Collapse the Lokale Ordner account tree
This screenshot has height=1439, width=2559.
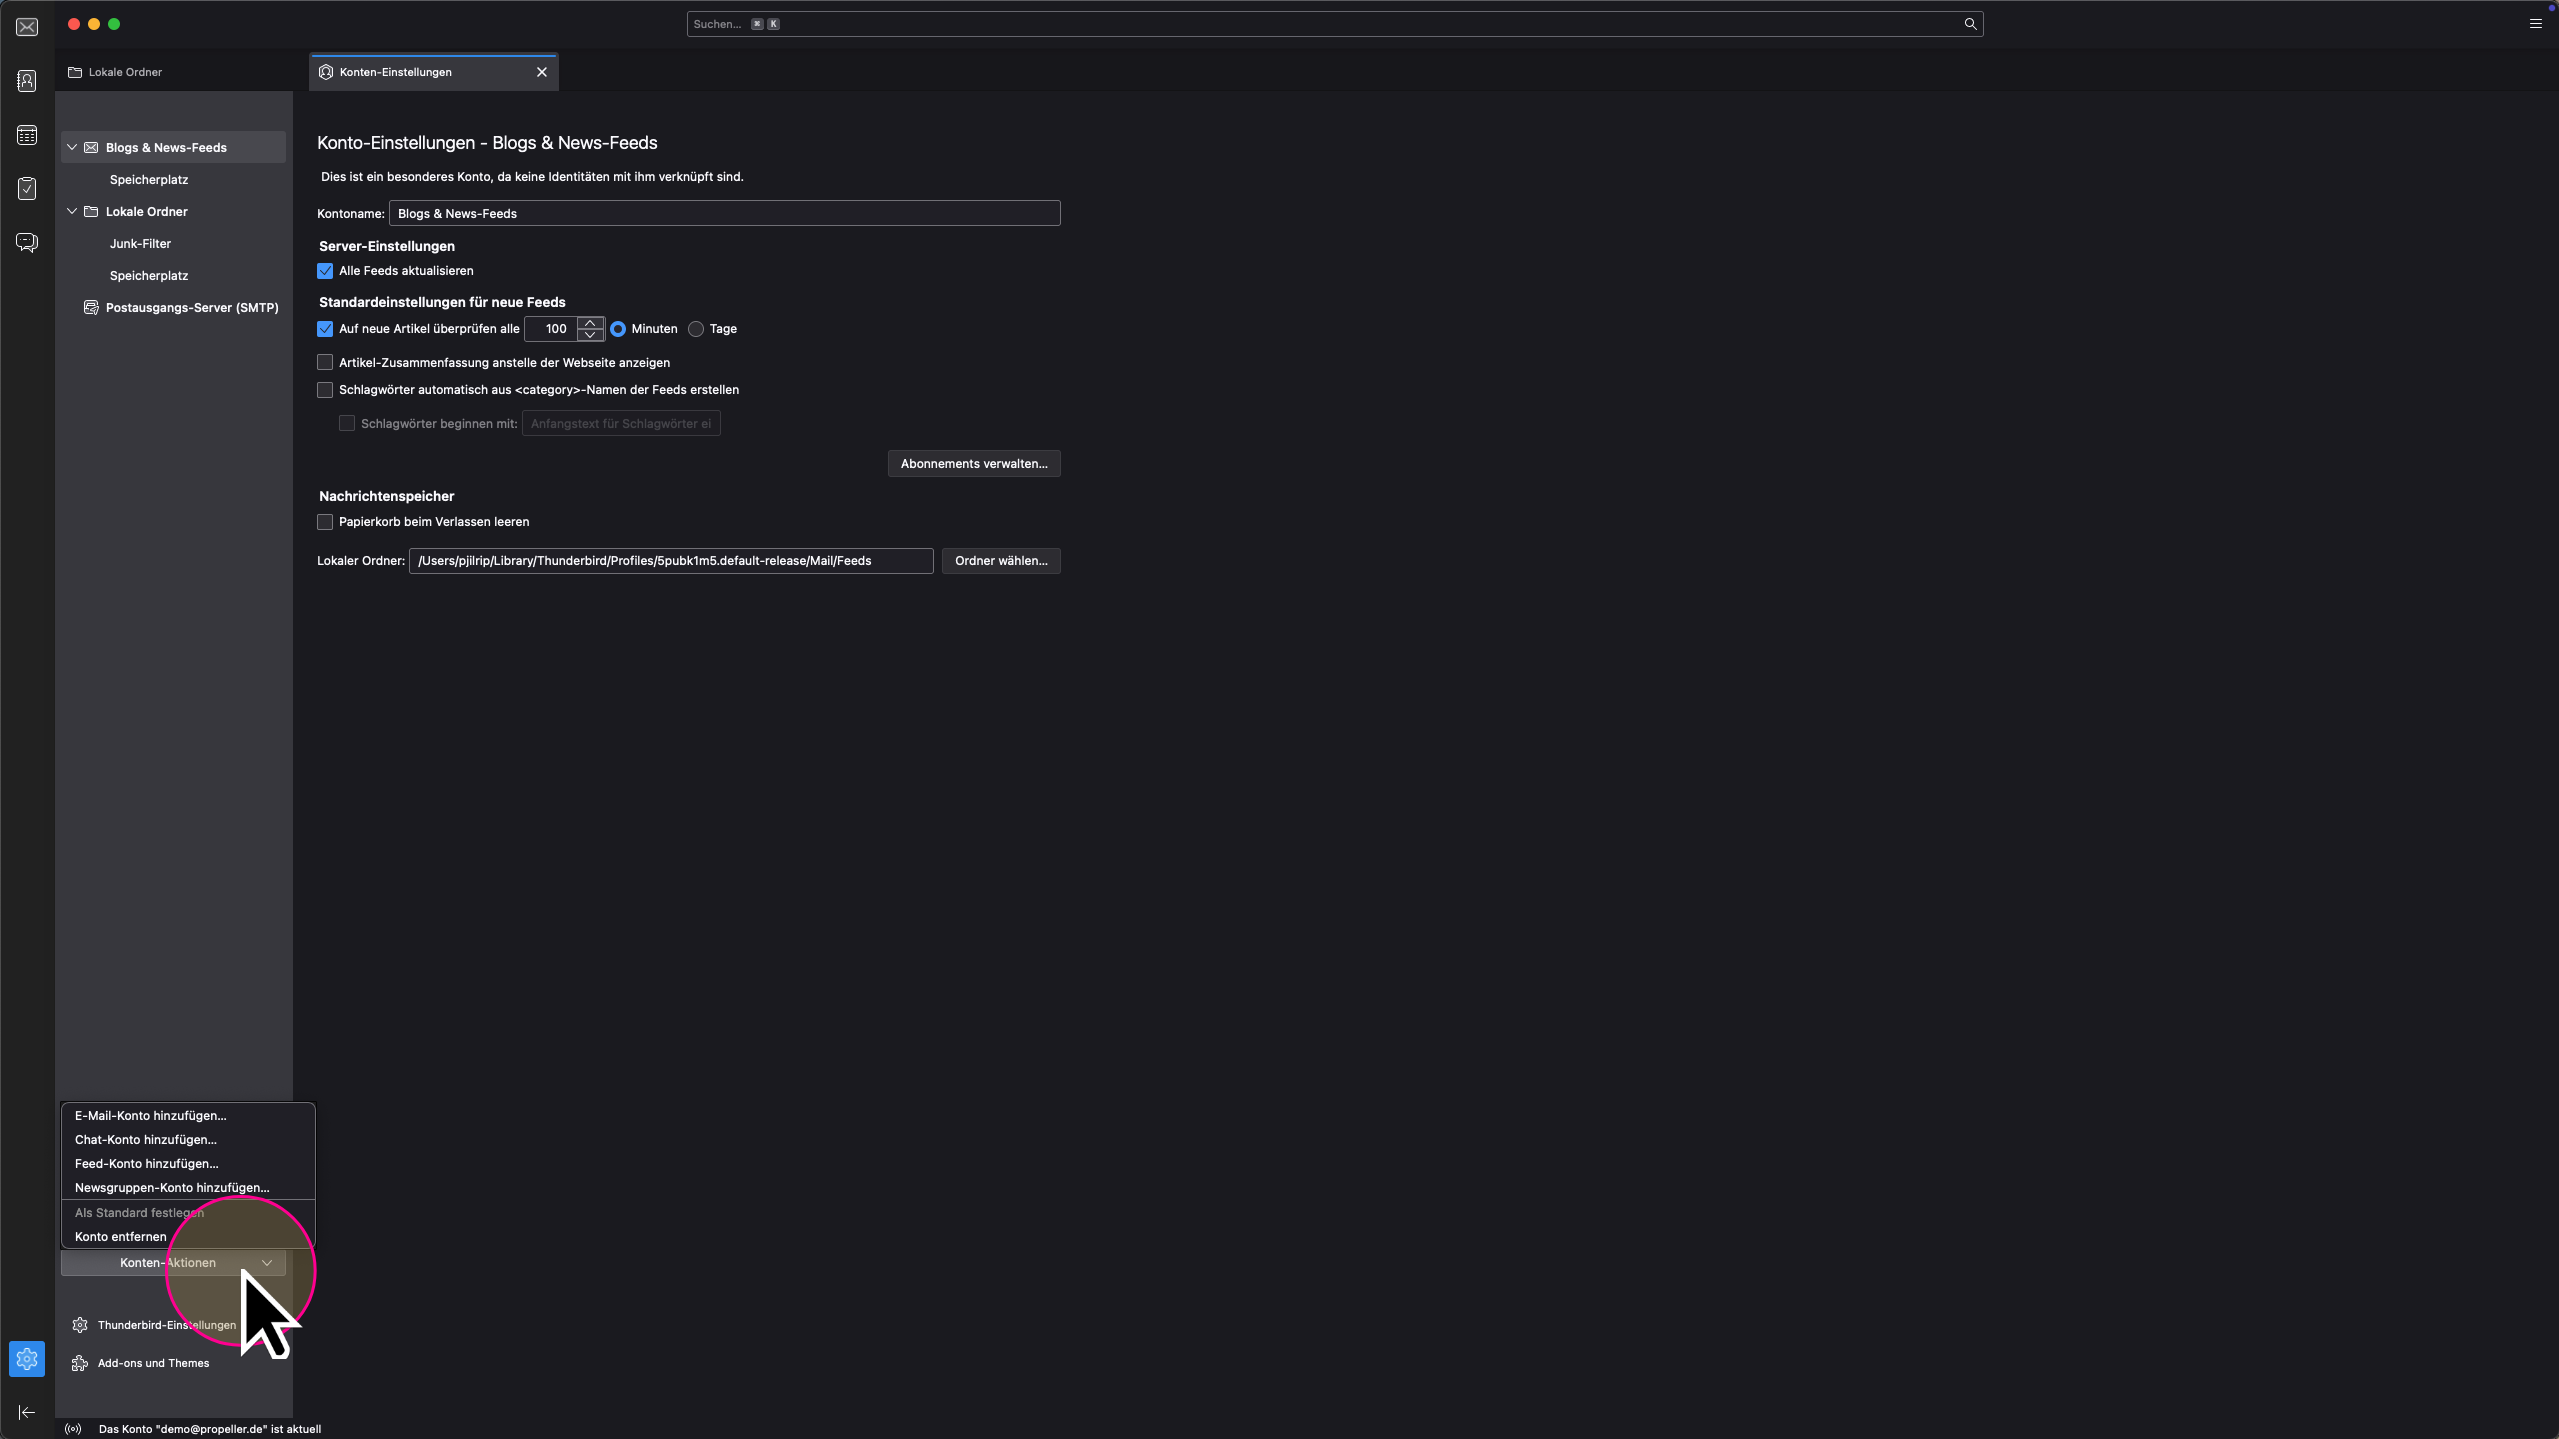coord(72,212)
